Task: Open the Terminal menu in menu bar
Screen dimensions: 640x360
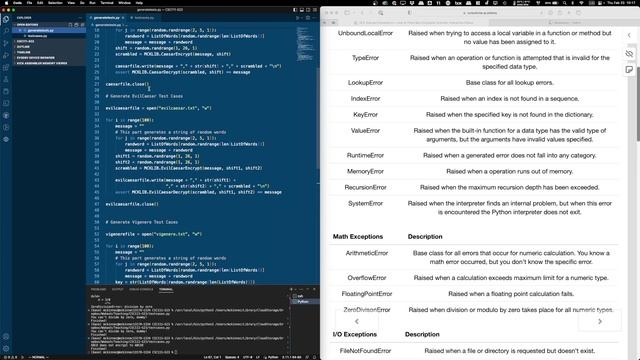Action: point(107,2)
